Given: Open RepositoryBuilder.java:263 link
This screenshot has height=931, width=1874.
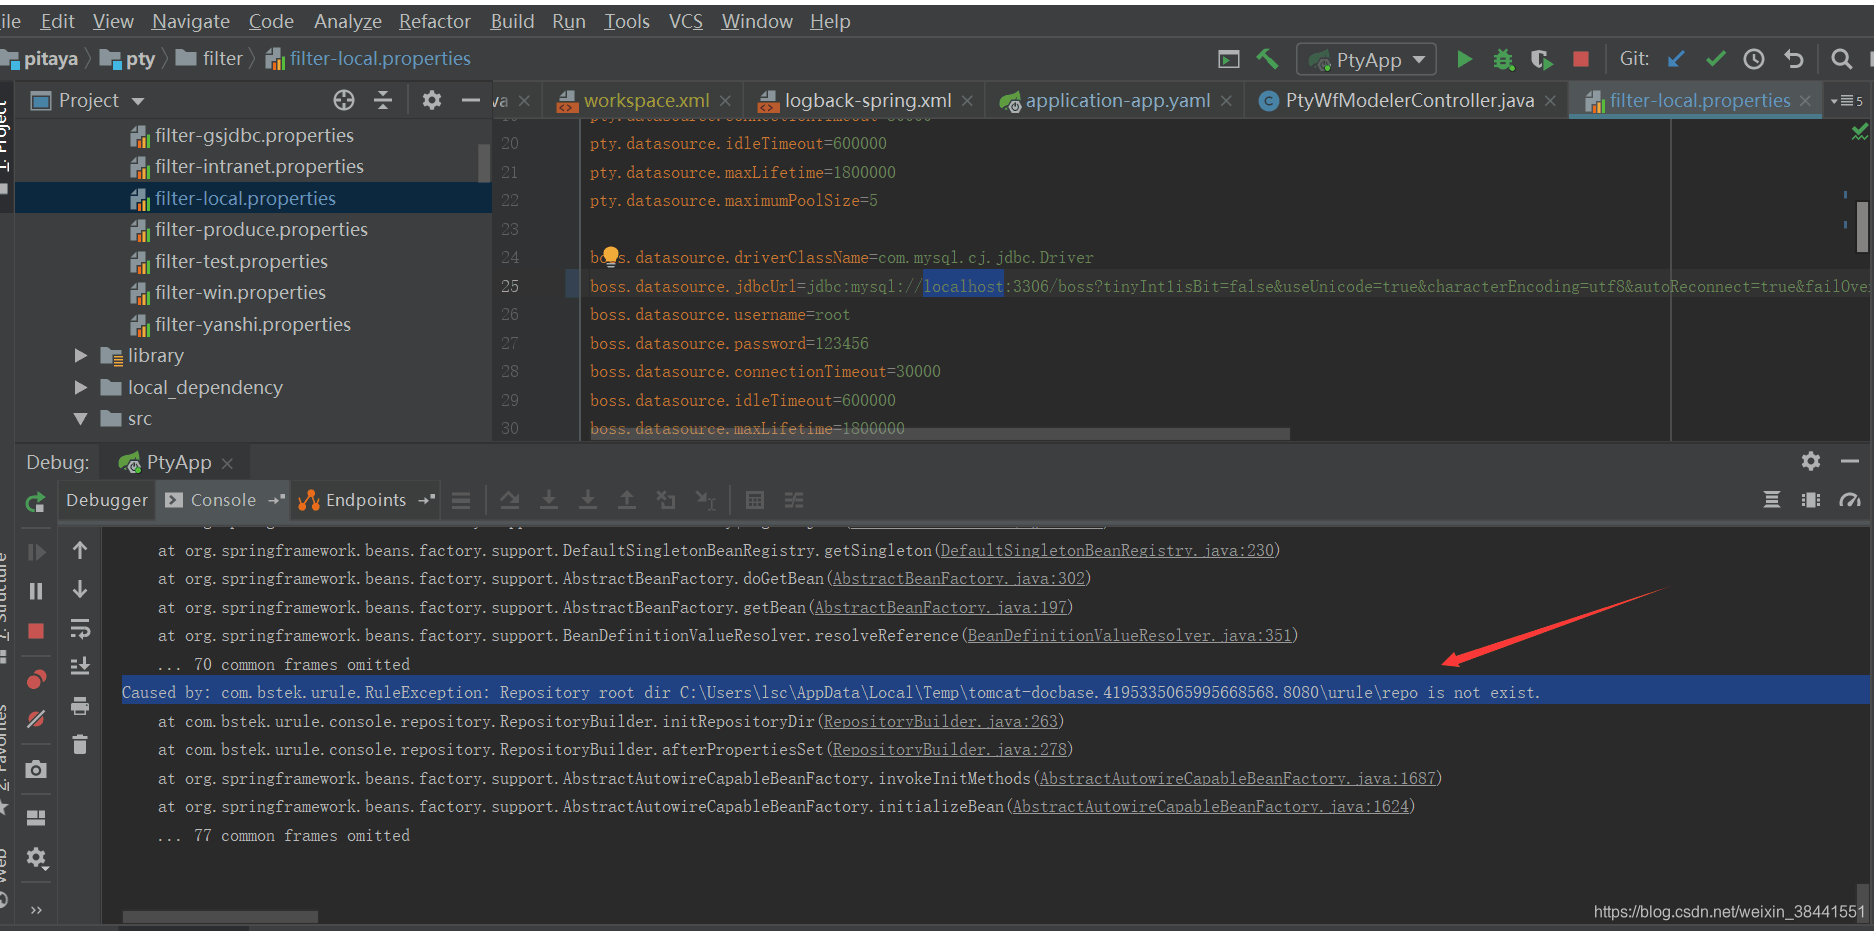Looking at the screenshot, I should click(x=940, y=721).
